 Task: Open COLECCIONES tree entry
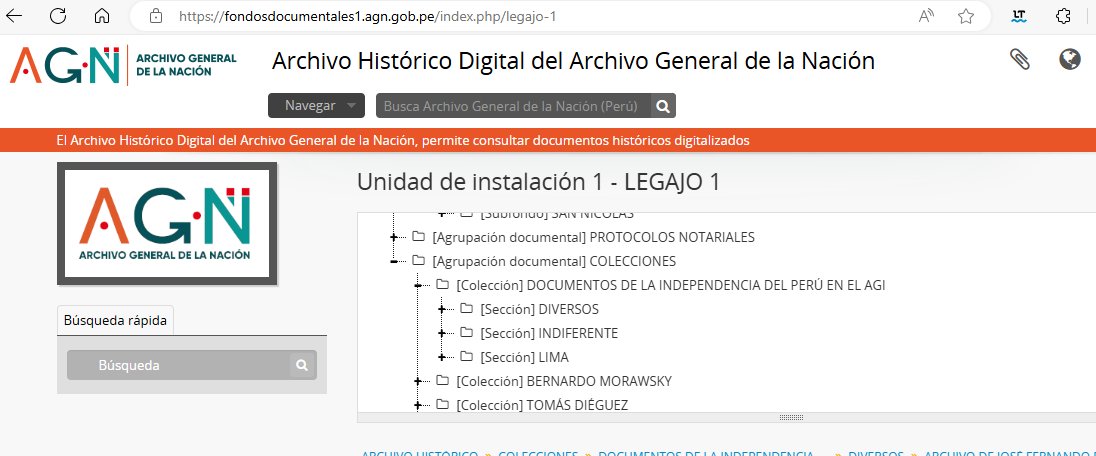[554, 261]
